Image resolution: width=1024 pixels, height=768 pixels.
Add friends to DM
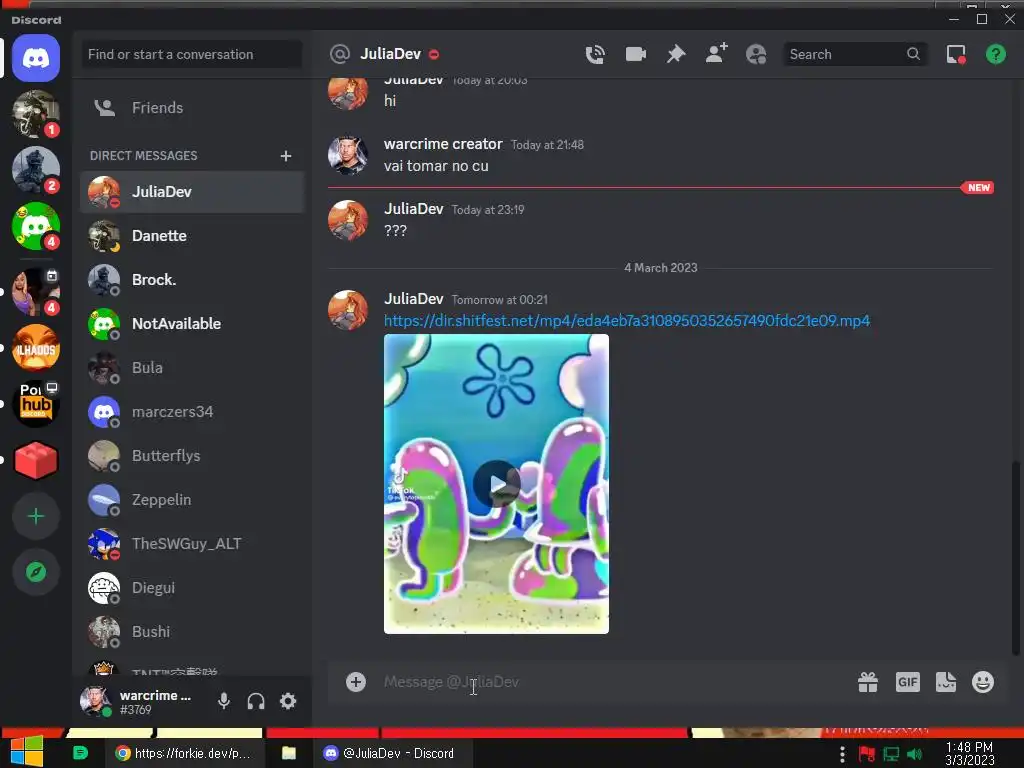[x=716, y=54]
